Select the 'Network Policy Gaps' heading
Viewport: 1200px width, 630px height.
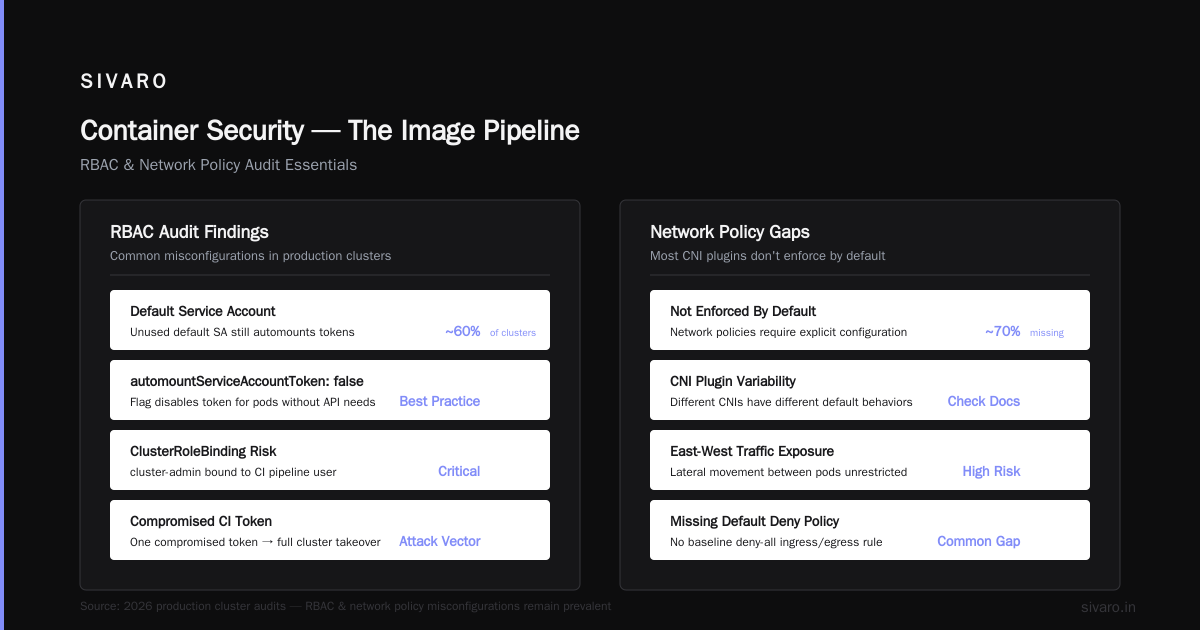click(730, 232)
